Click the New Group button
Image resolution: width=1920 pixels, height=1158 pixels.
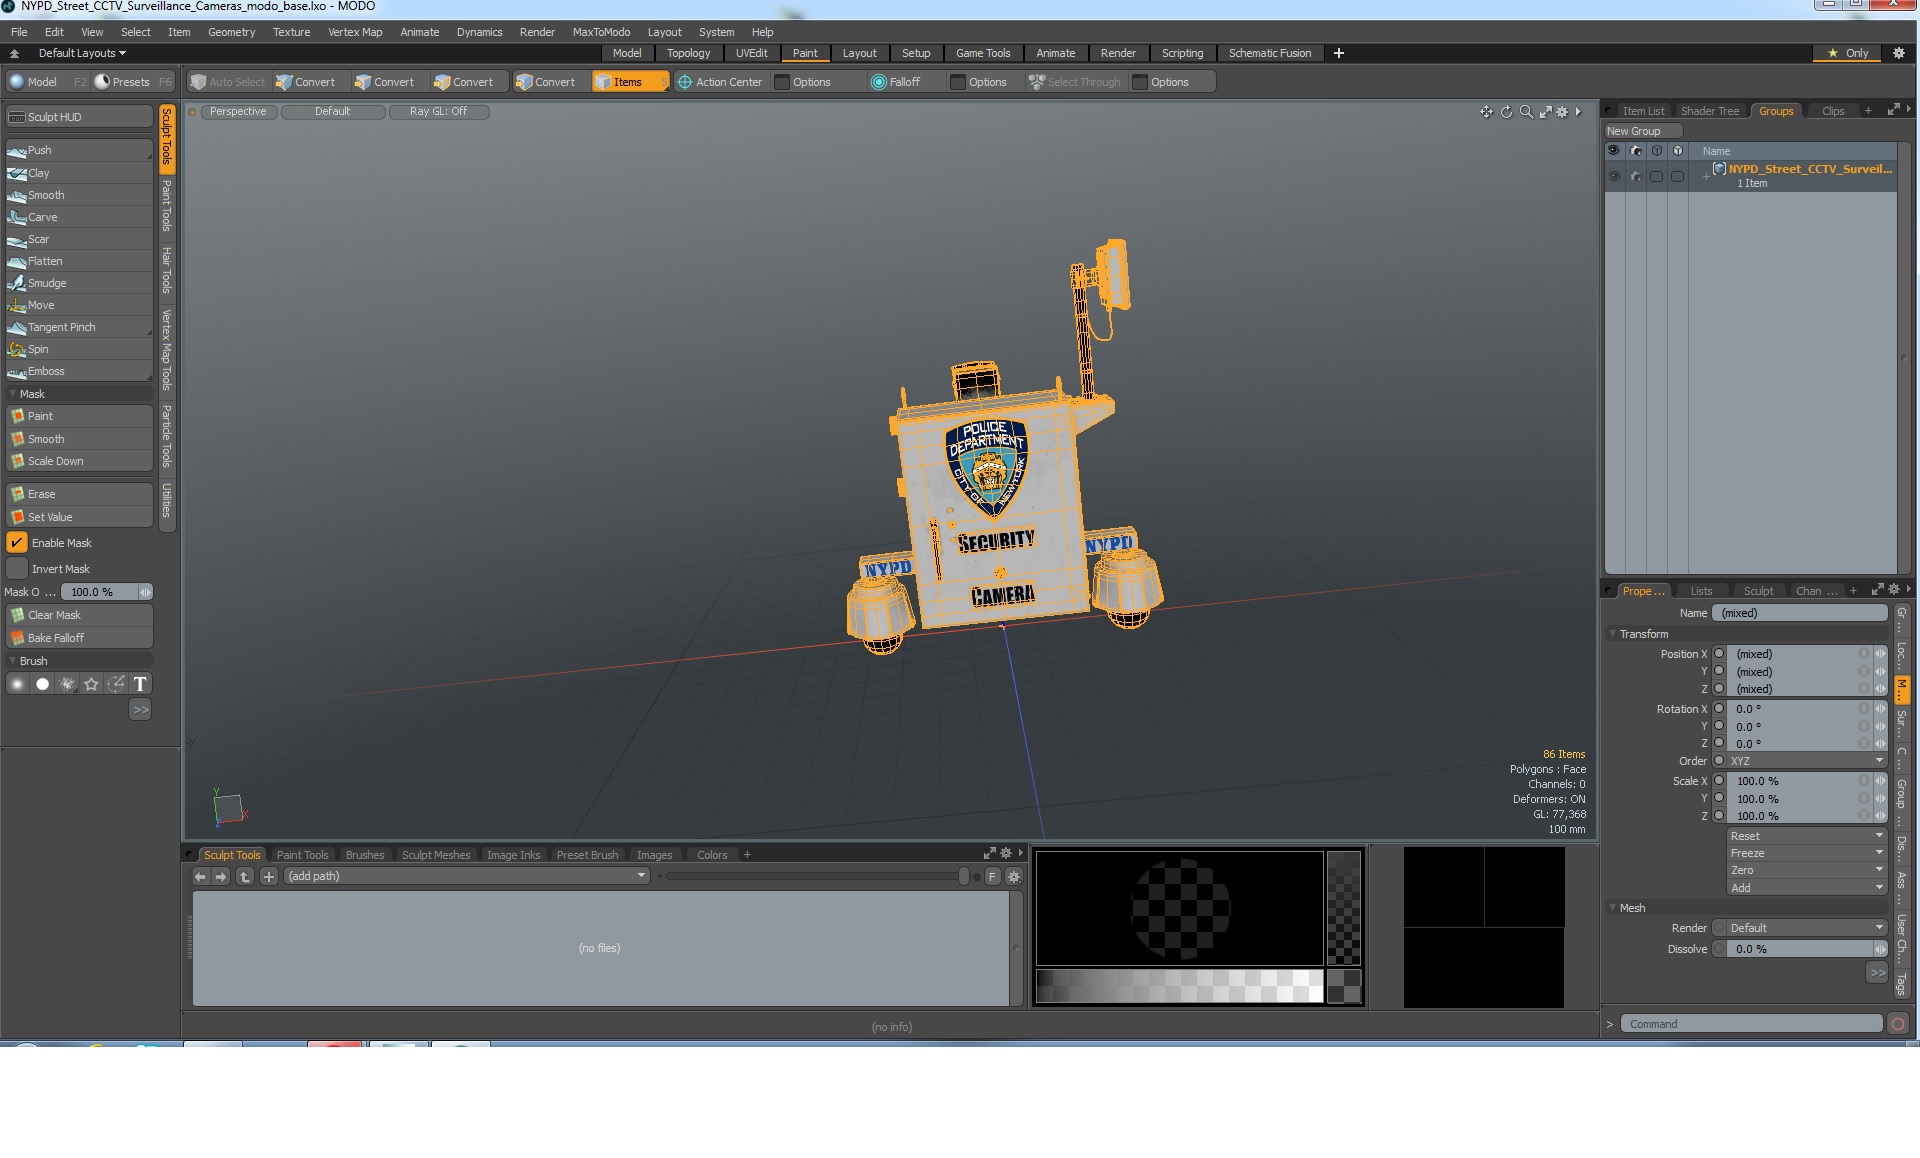point(1642,131)
